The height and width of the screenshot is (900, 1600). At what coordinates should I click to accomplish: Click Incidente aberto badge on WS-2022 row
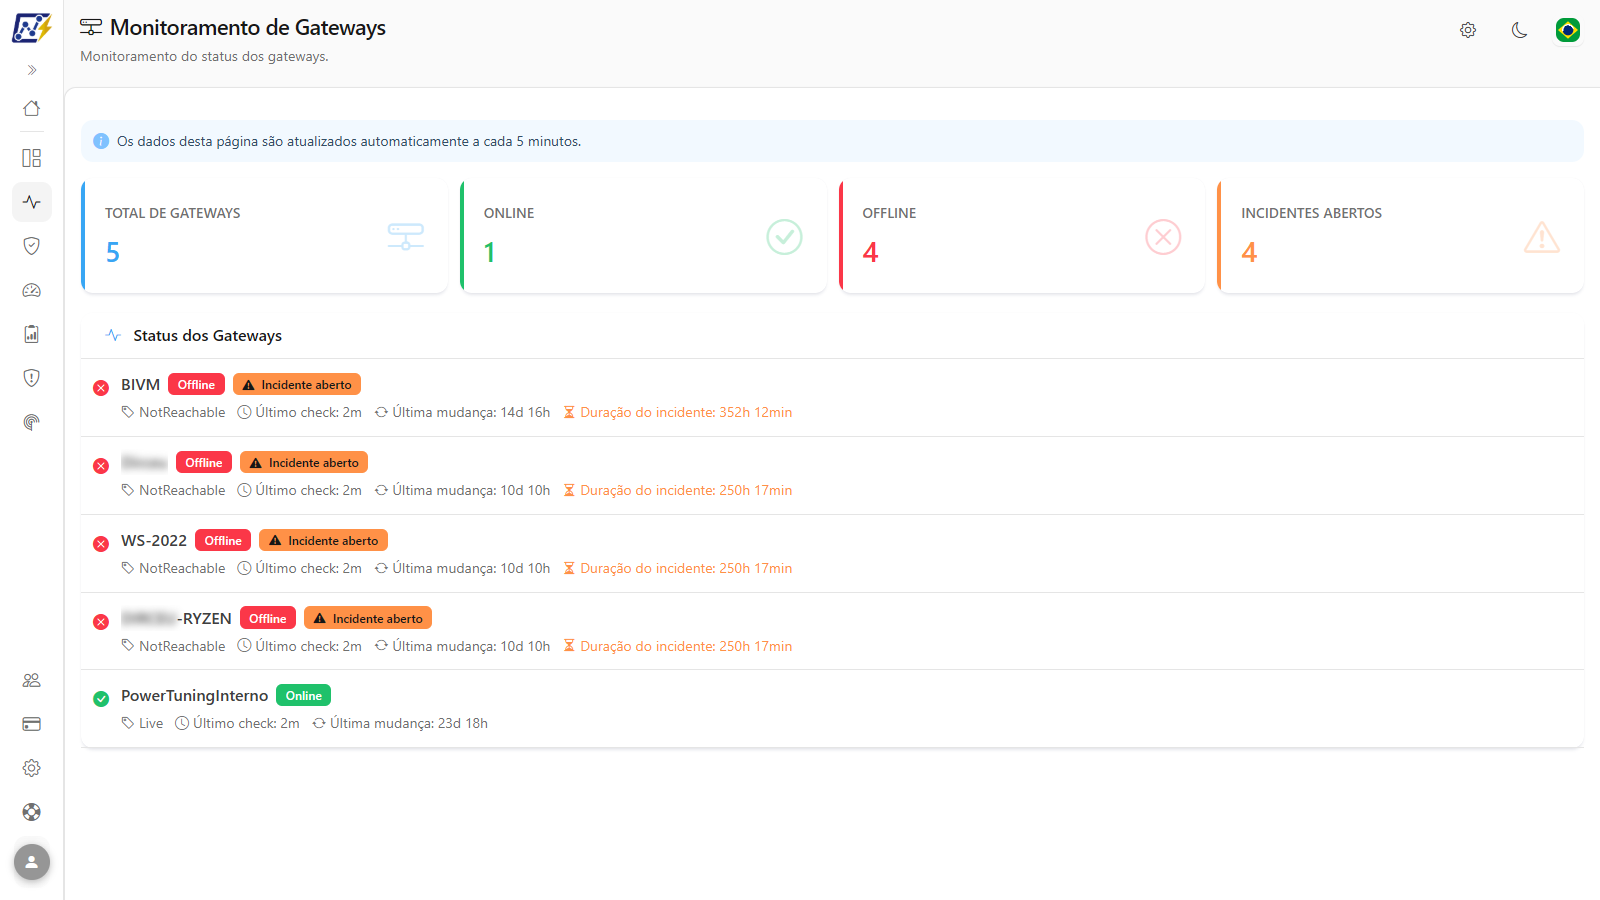[x=323, y=540]
